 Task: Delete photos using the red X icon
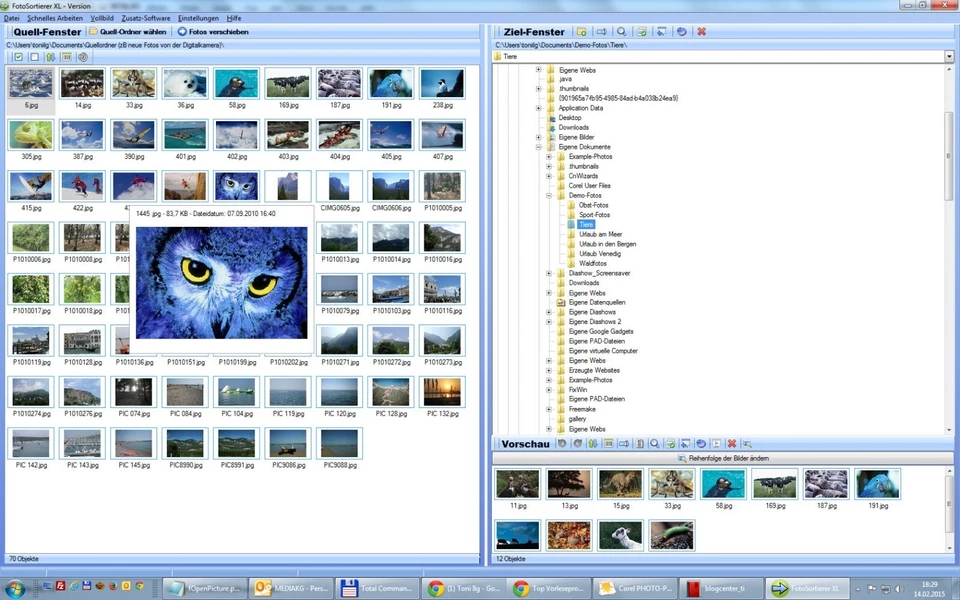click(x=702, y=31)
